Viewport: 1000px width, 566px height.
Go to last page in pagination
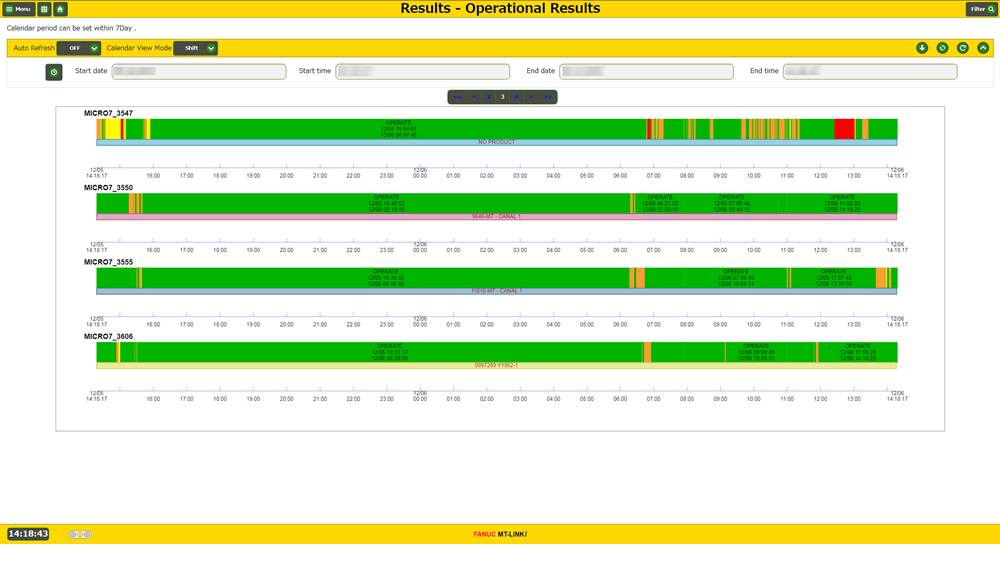click(548, 97)
